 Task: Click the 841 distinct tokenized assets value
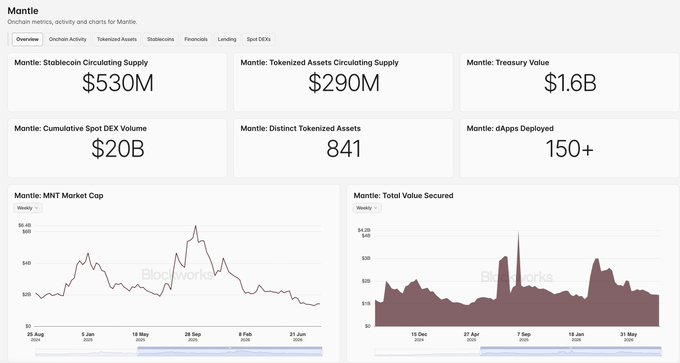click(x=343, y=149)
